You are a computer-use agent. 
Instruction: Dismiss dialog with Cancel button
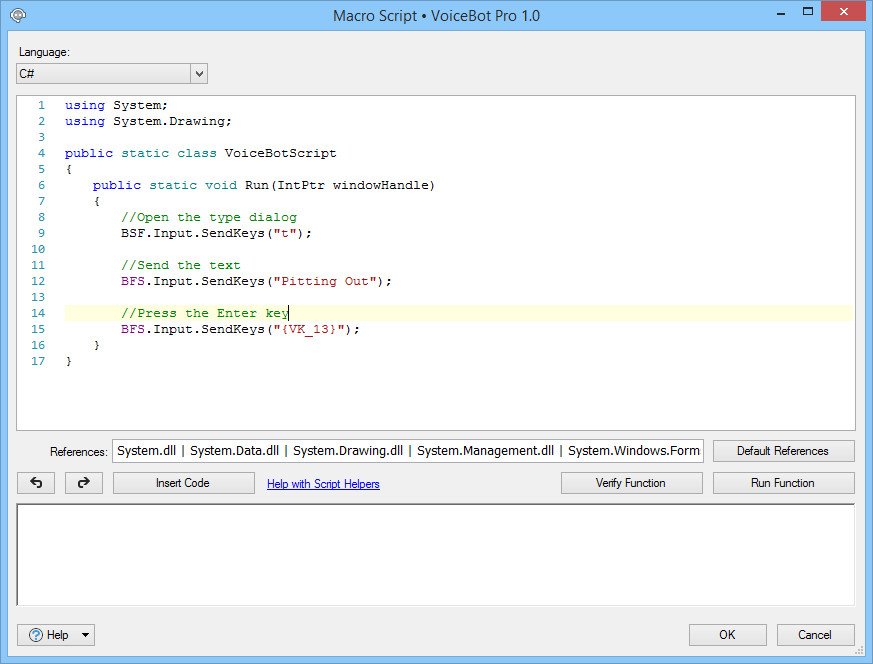tap(815, 635)
